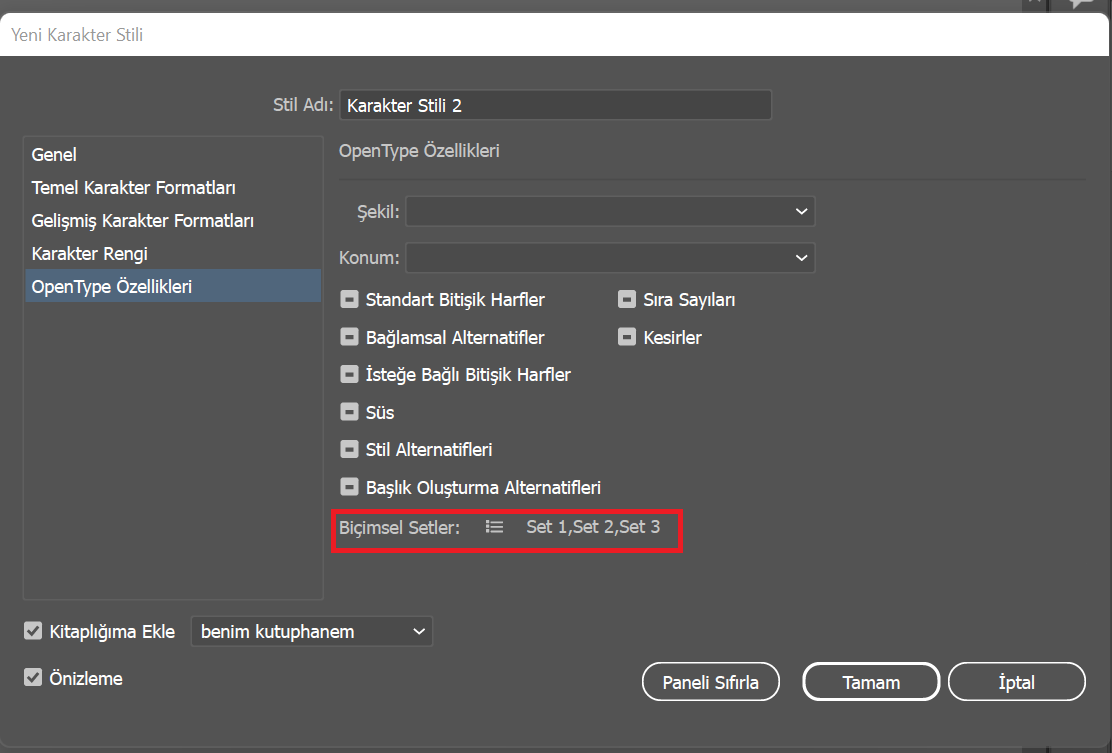This screenshot has width=1112, height=753.
Task: Toggle Sıra Sayıları checkbox
Action: (x=627, y=299)
